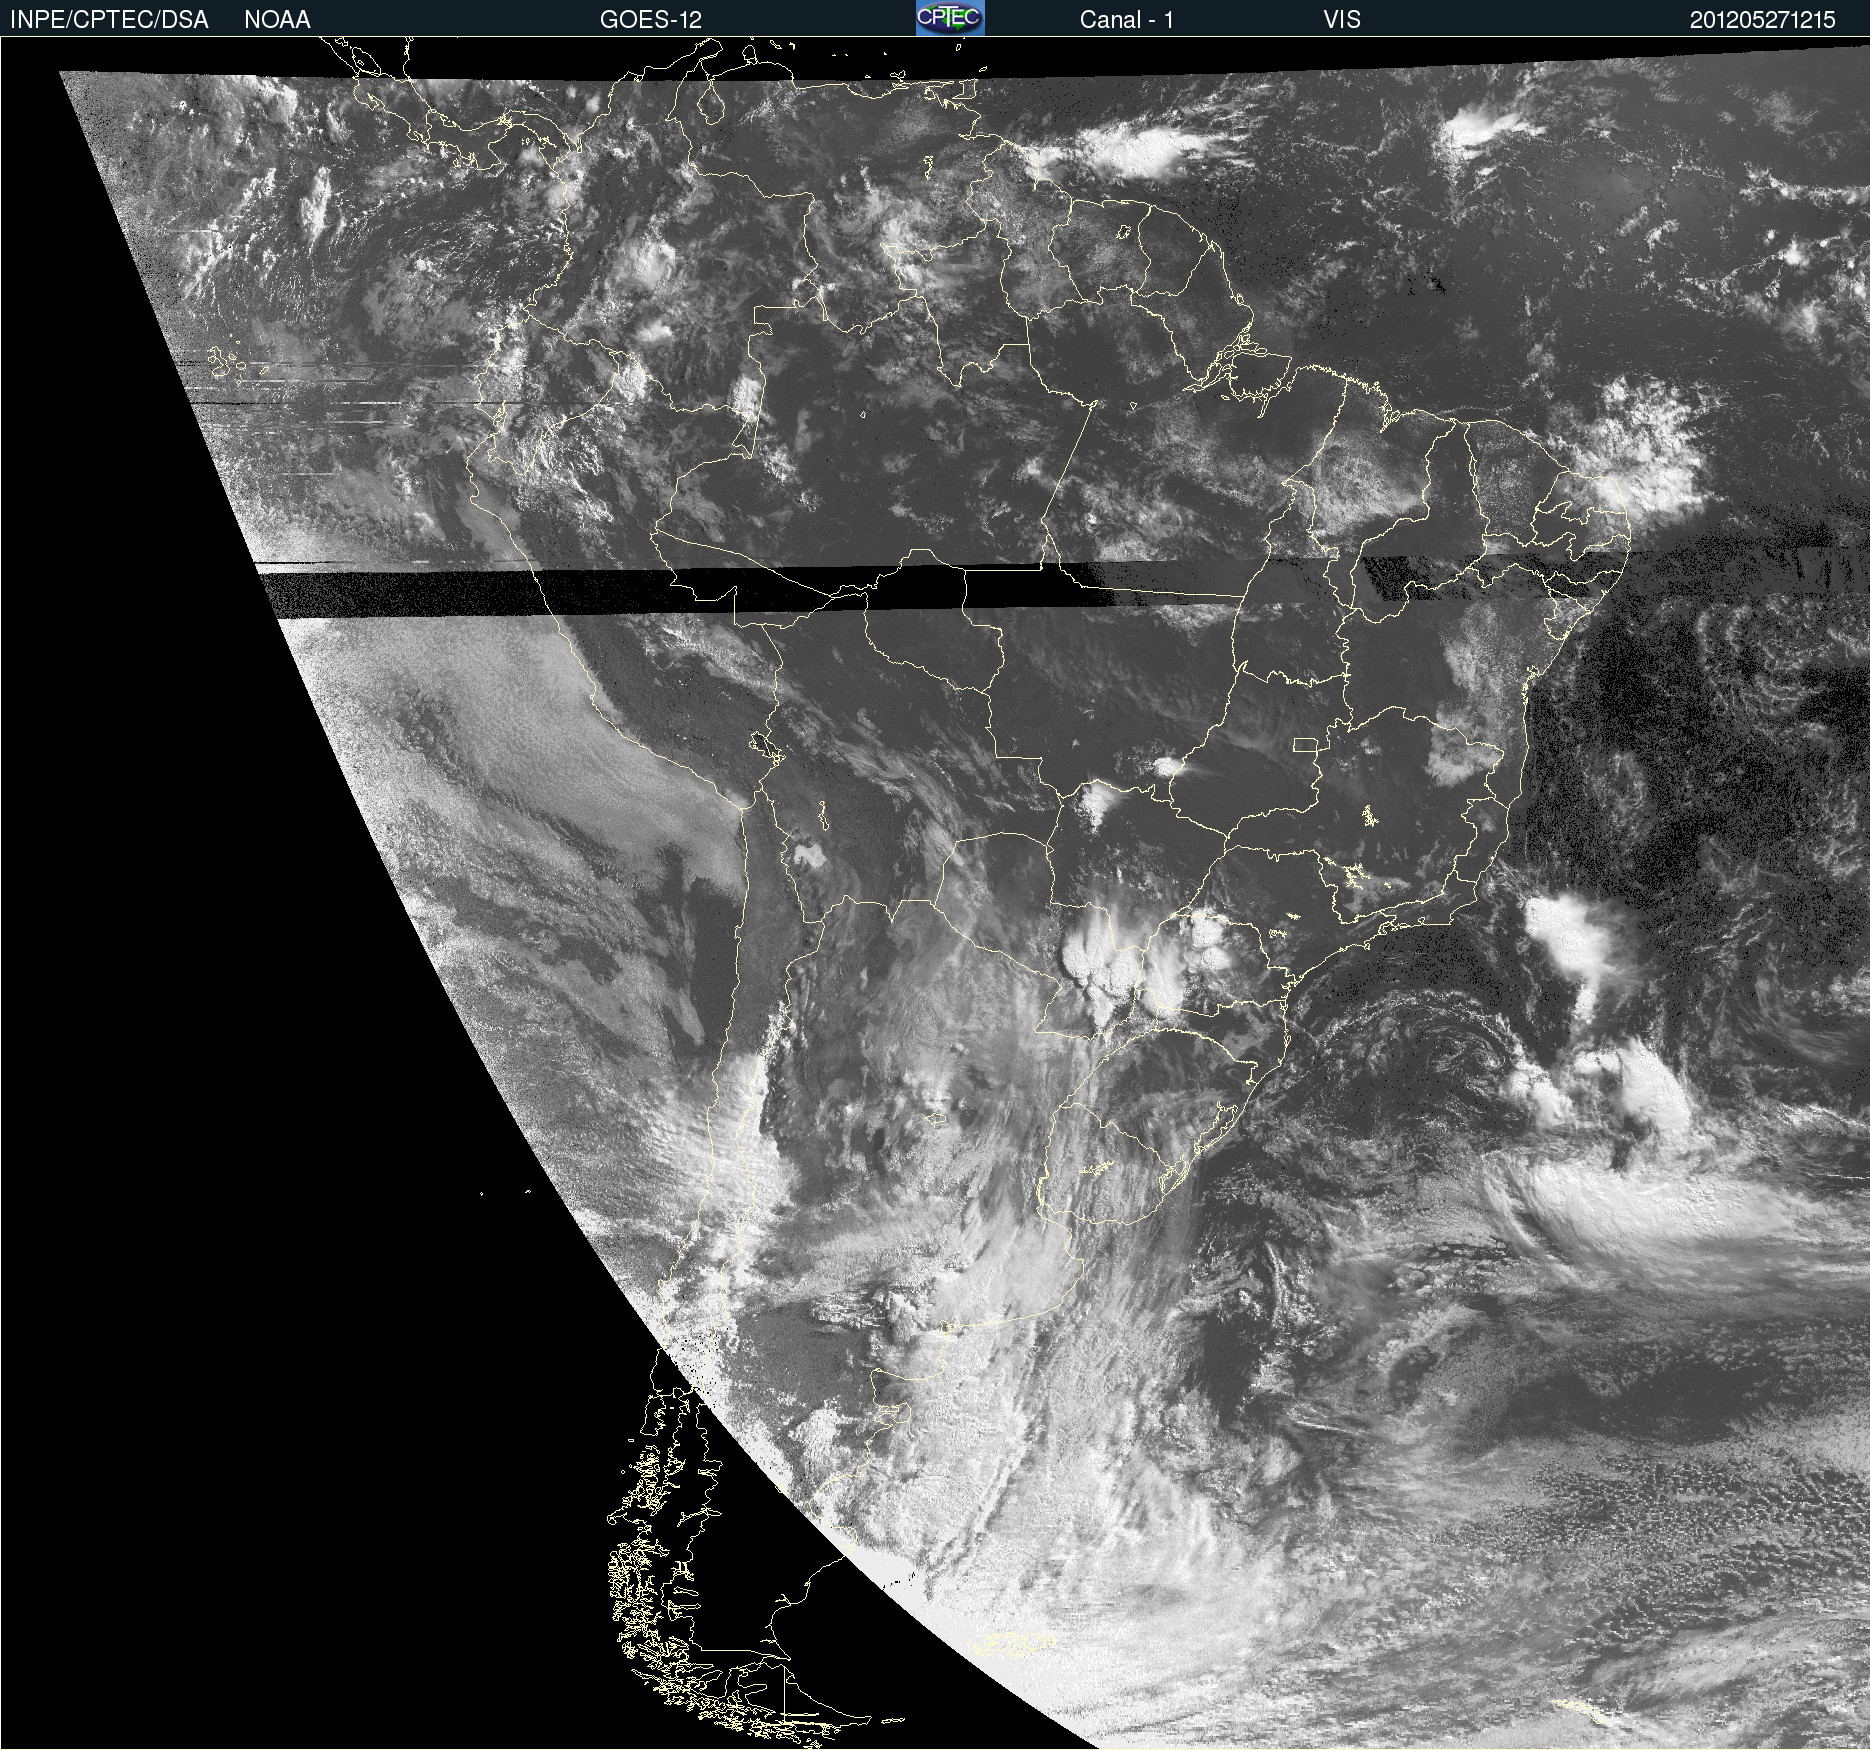
Task: Click the INPE/CPTEC/DSA header text
Action: tap(109, 20)
